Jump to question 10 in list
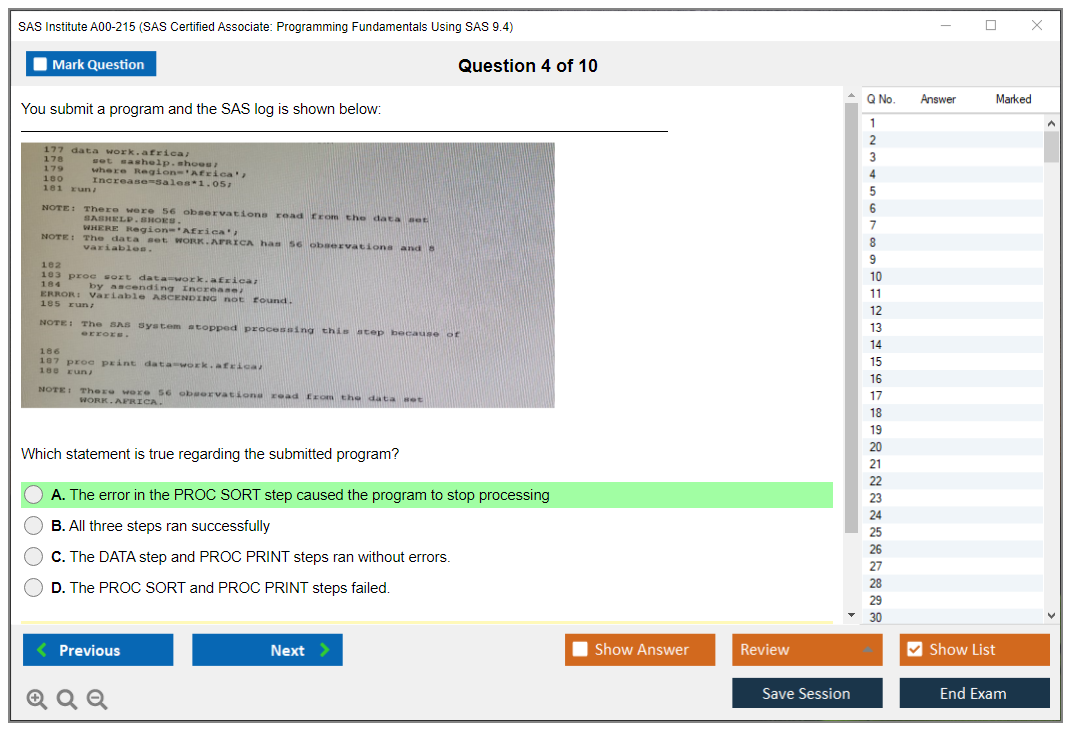Screen dimensions: 1075x735 click(875, 276)
